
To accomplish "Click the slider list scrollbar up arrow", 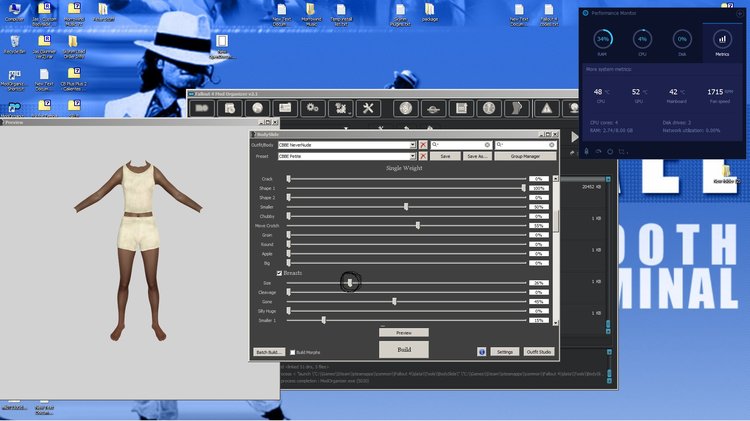I will pos(555,178).
